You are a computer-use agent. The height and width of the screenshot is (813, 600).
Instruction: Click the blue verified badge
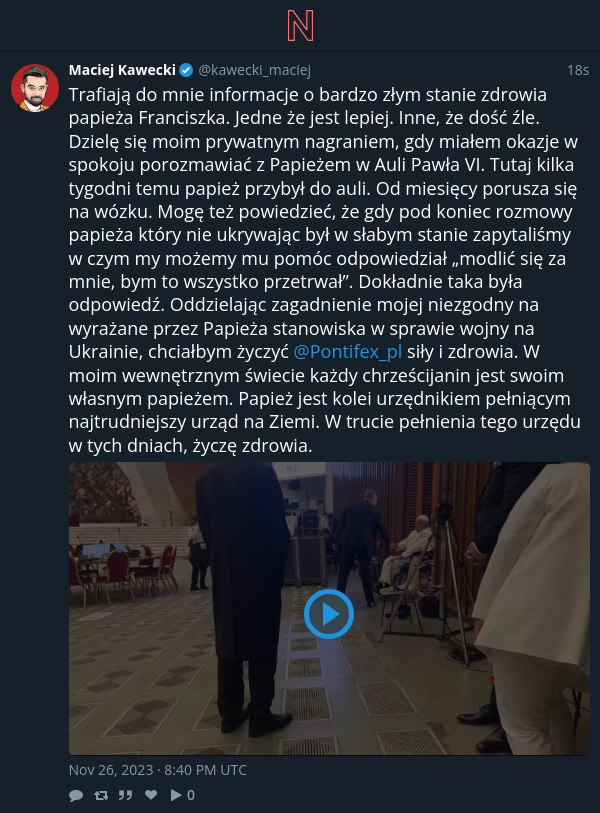coord(186,70)
